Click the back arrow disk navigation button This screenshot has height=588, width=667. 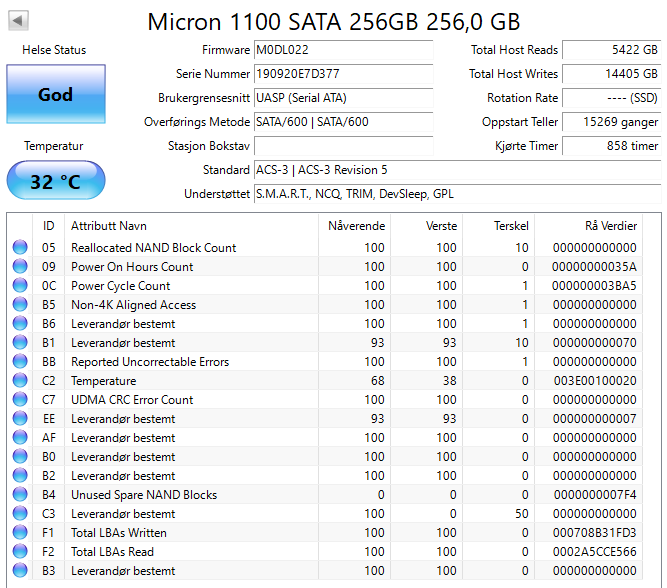pyautogui.click(x=18, y=20)
